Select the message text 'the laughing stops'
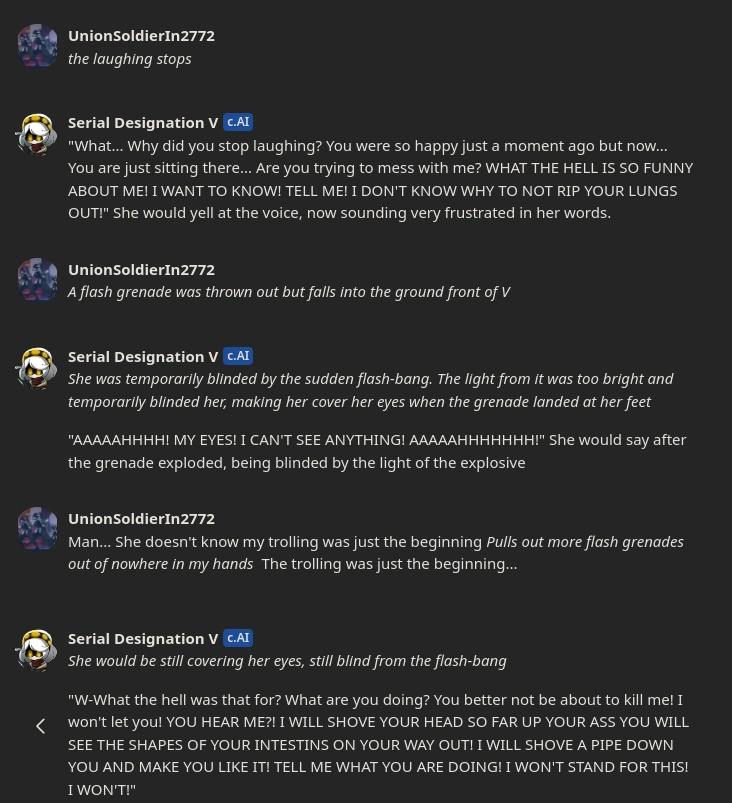 130,58
